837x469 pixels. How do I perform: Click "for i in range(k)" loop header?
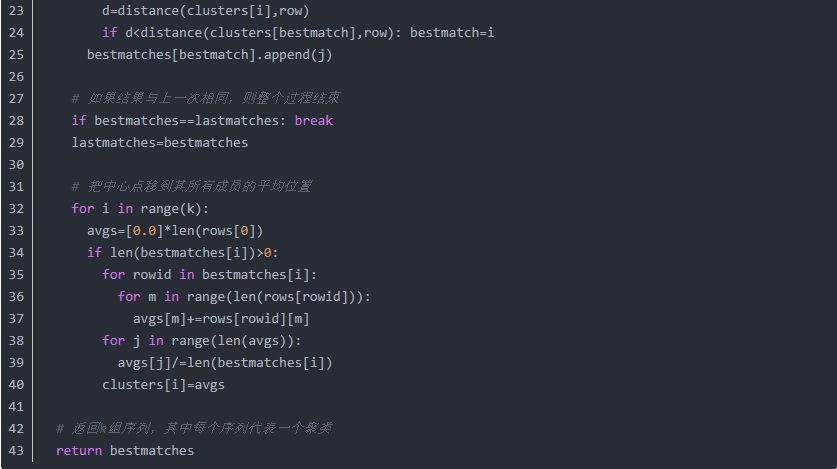coord(140,208)
